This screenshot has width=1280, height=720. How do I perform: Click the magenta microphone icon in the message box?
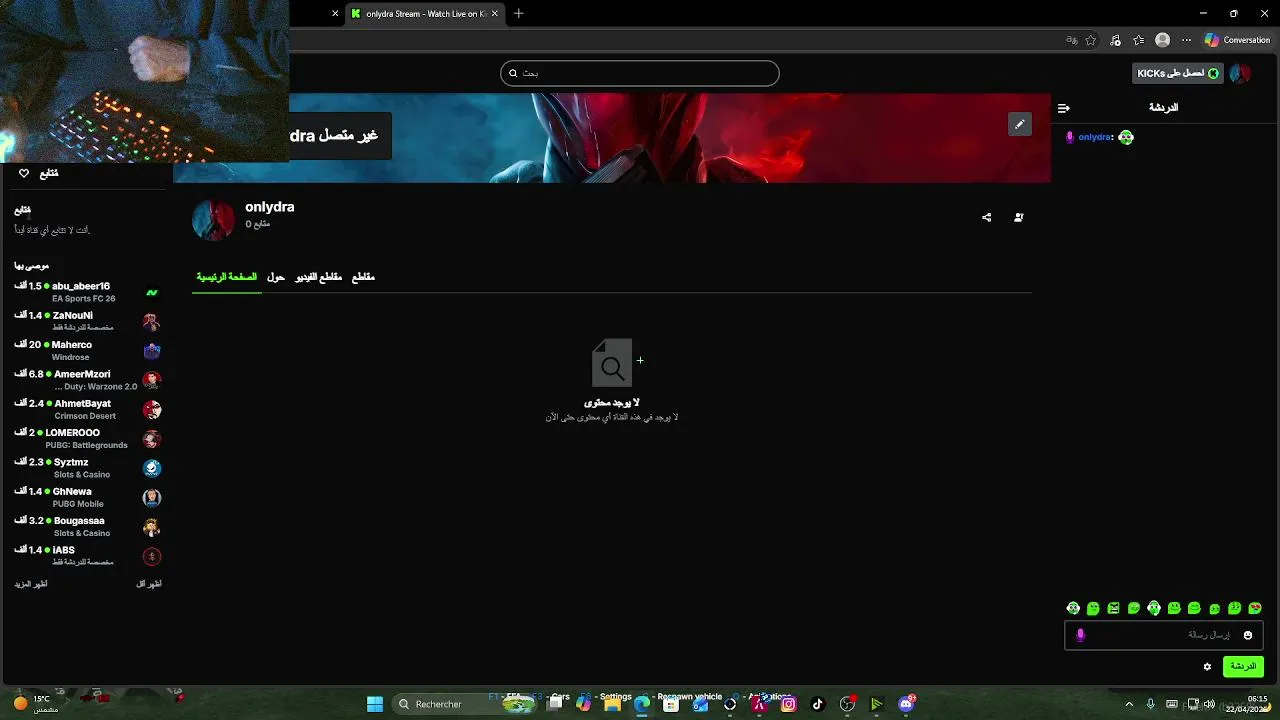click(1080, 635)
